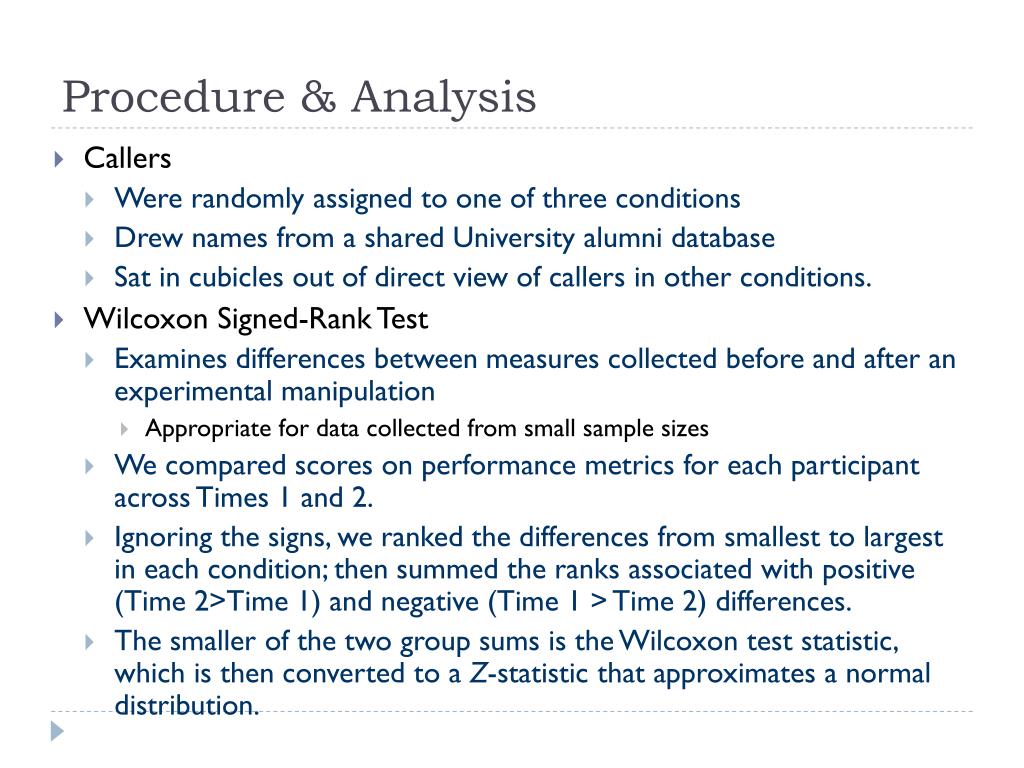The width and height of the screenshot is (1024, 768).
Task: Click the bullet before 'Examines differences between'
Action: (x=89, y=360)
